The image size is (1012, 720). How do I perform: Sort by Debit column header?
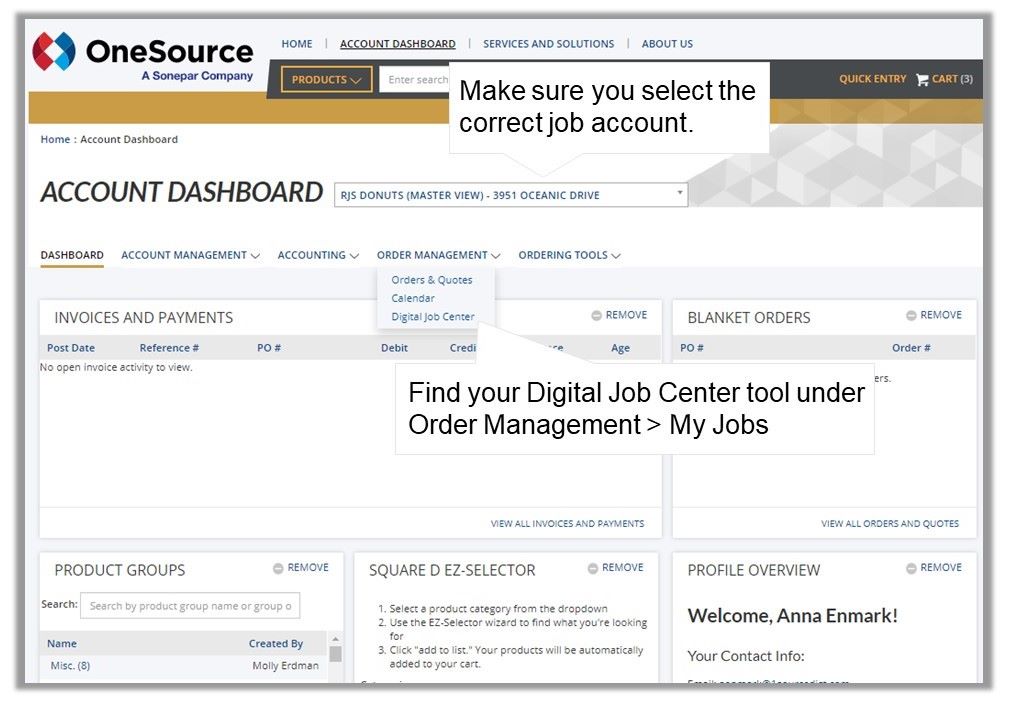[x=394, y=348]
